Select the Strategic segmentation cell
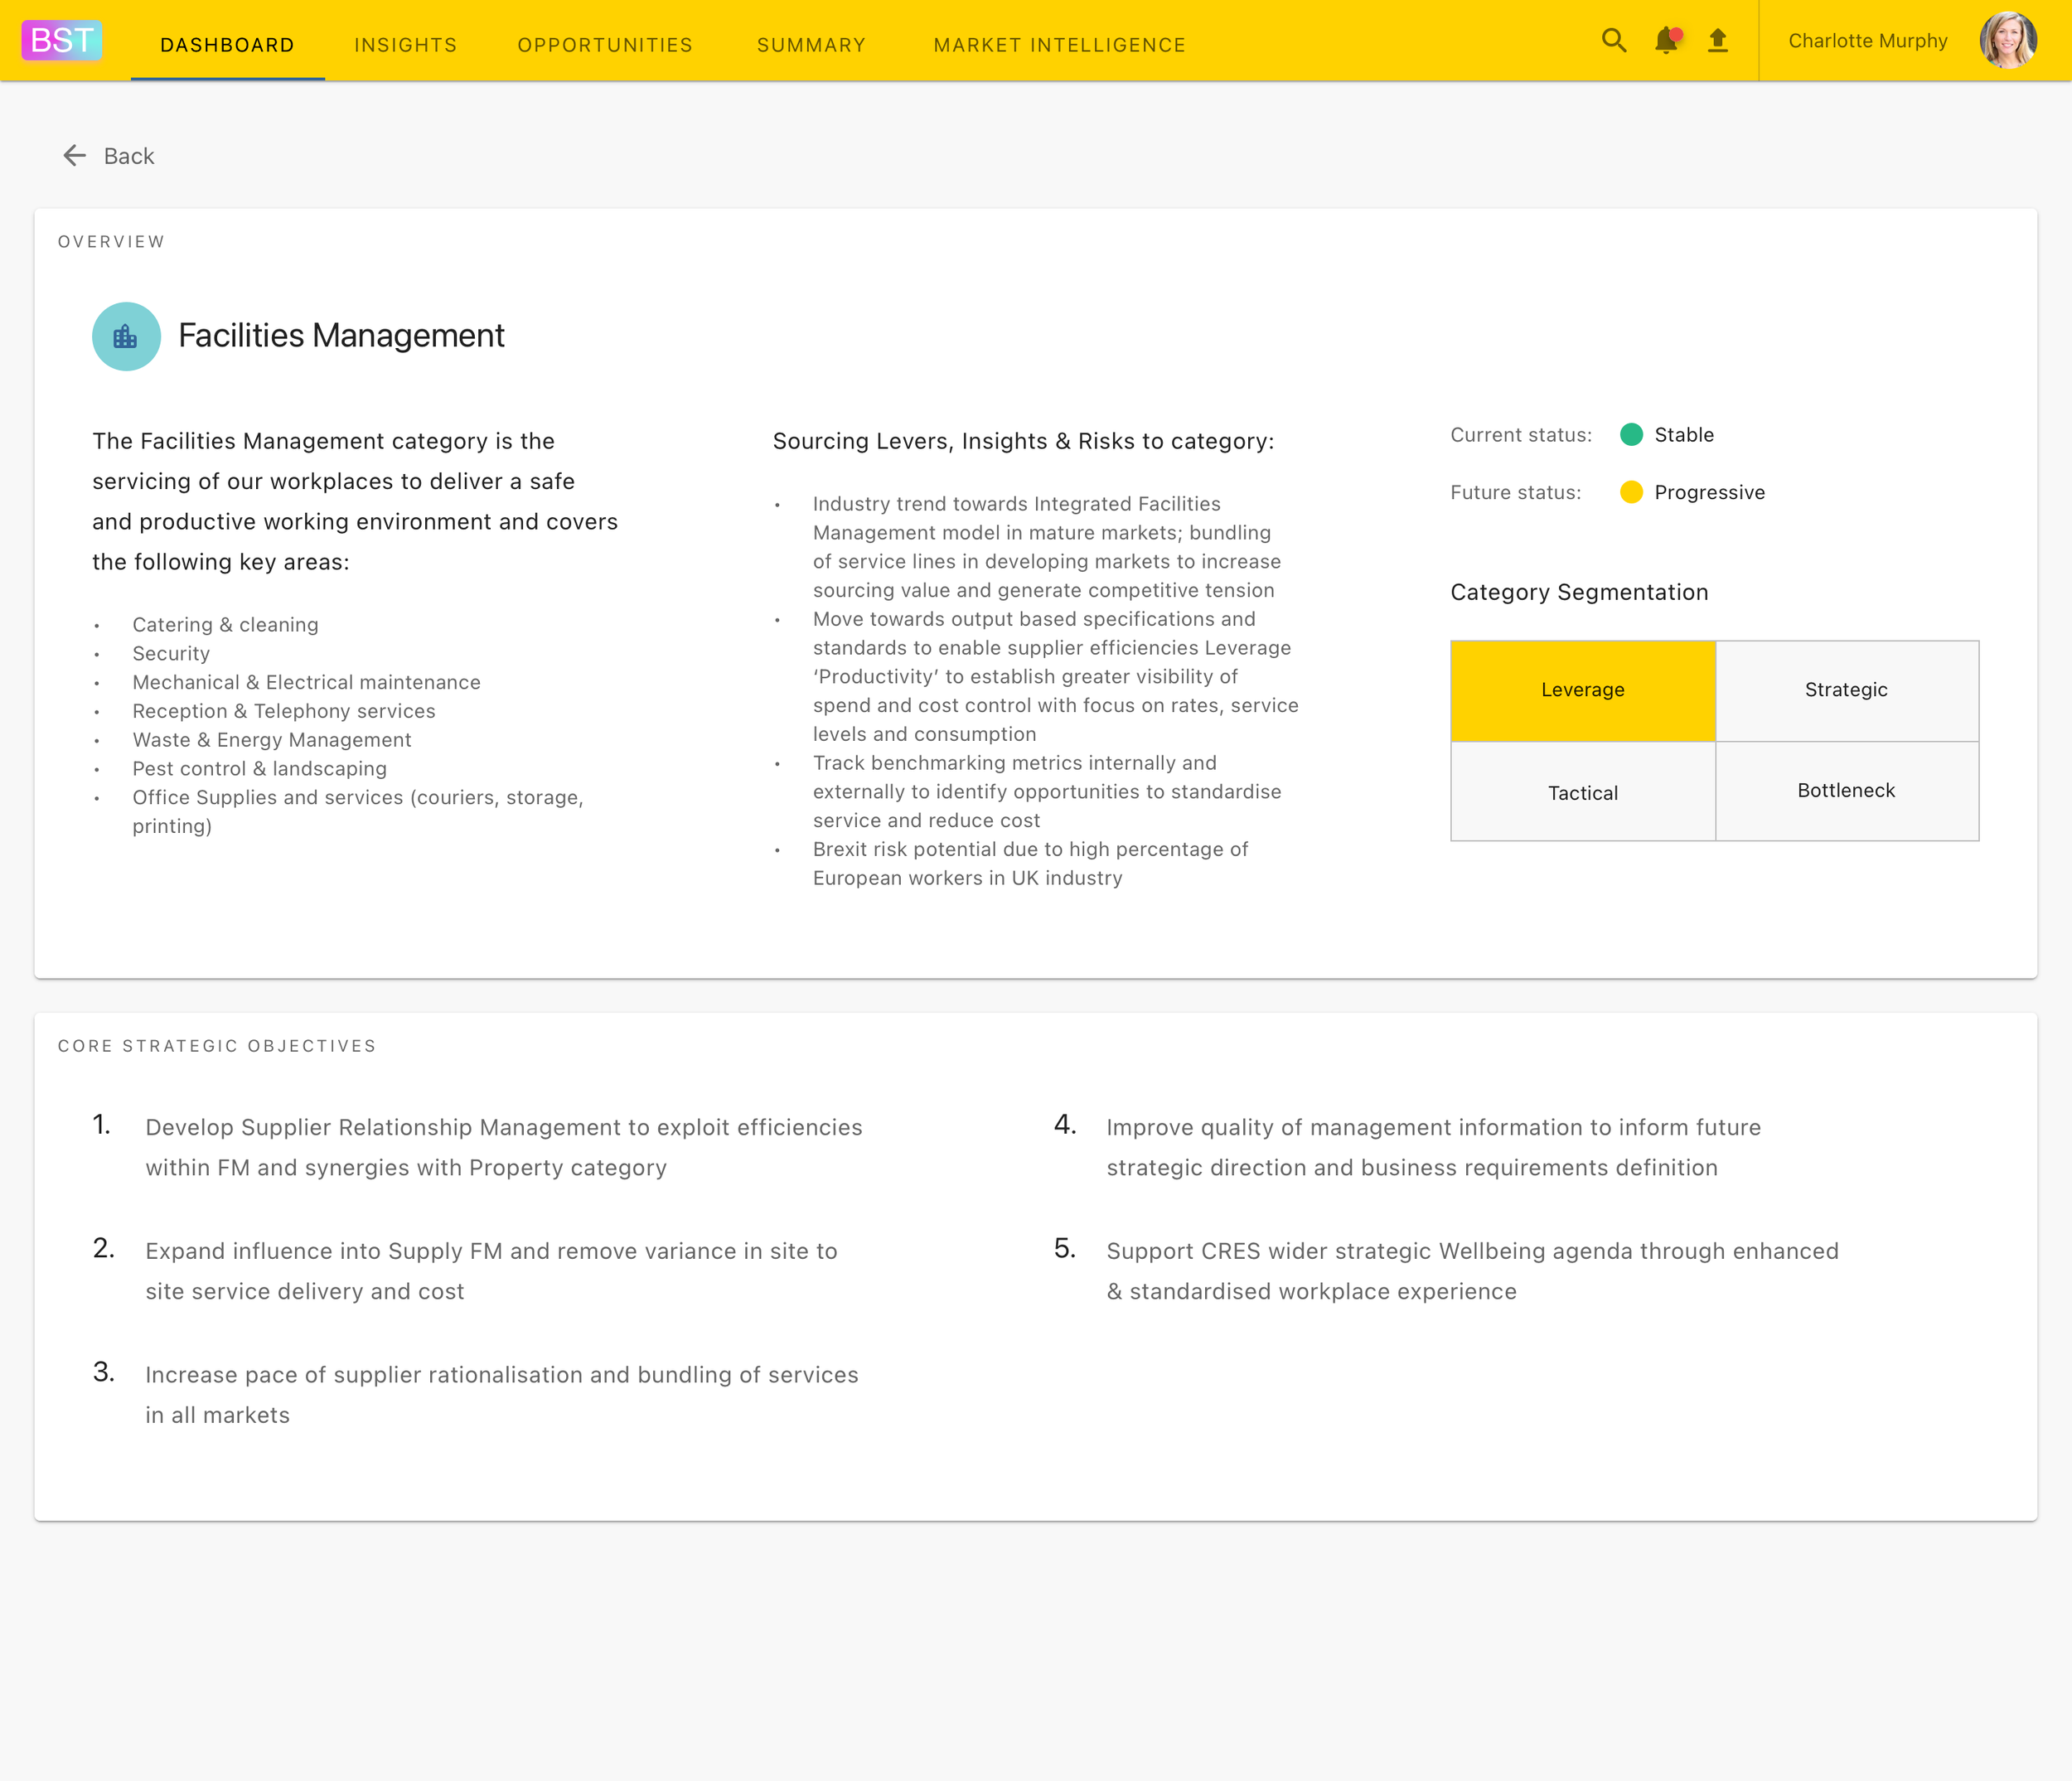This screenshot has height=1781, width=2072. point(1846,690)
